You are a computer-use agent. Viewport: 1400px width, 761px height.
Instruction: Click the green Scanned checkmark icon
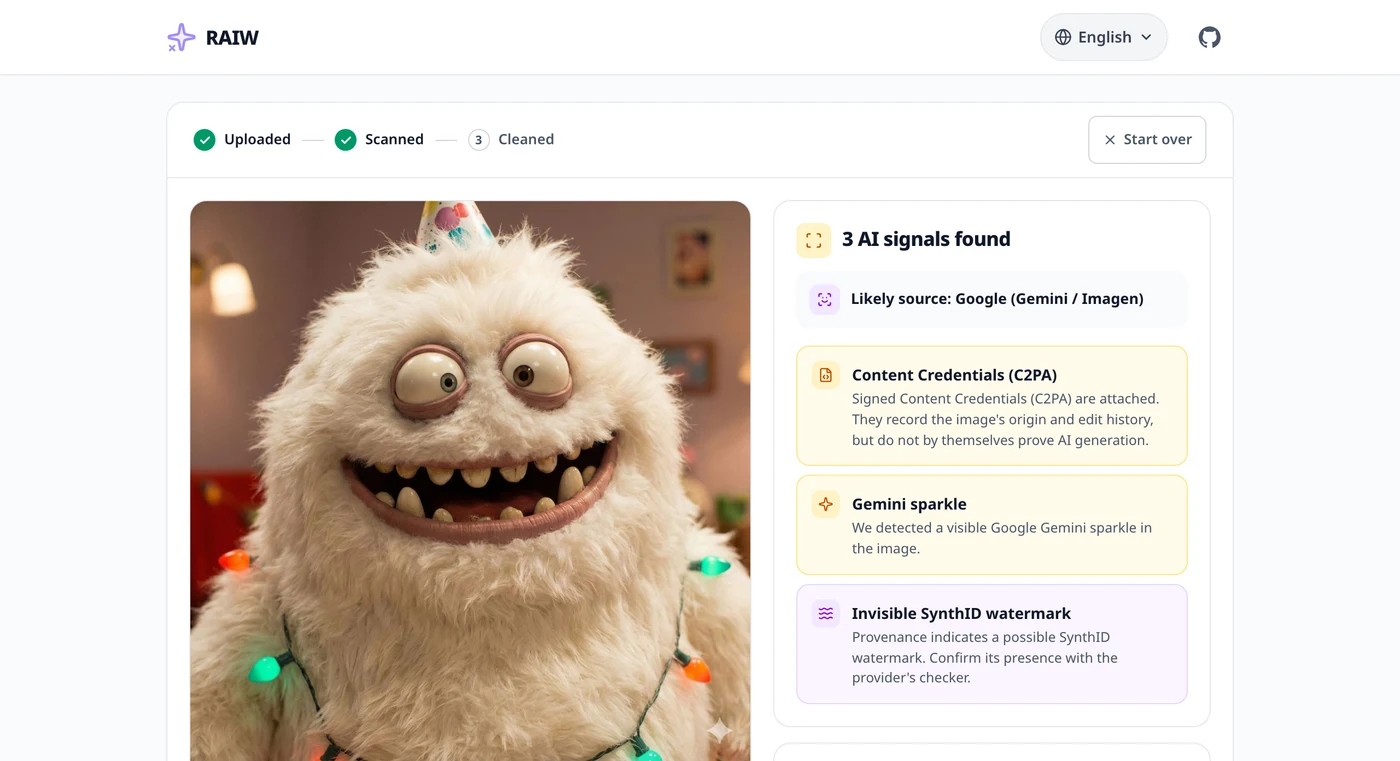pos(345,140)
